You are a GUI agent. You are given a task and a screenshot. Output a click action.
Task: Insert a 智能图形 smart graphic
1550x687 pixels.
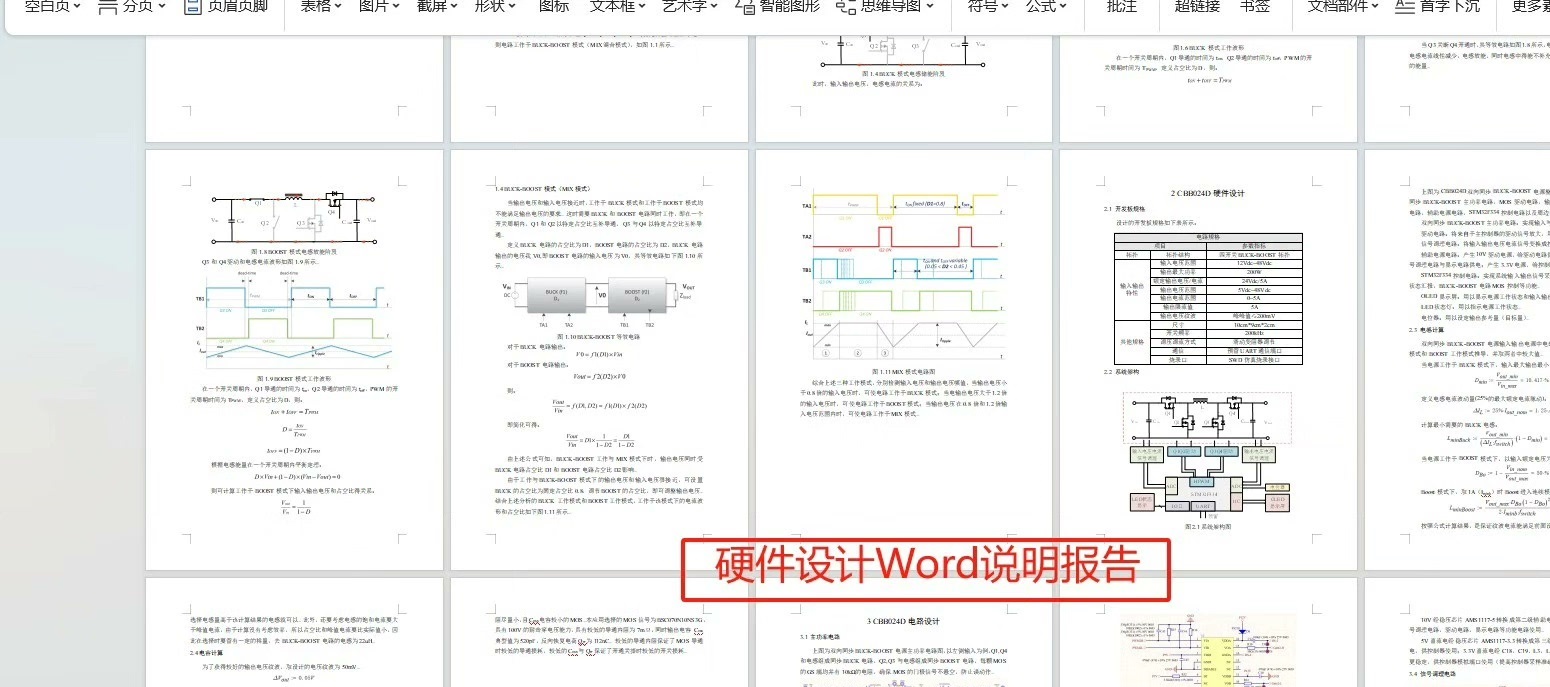(x=777, y=6)
